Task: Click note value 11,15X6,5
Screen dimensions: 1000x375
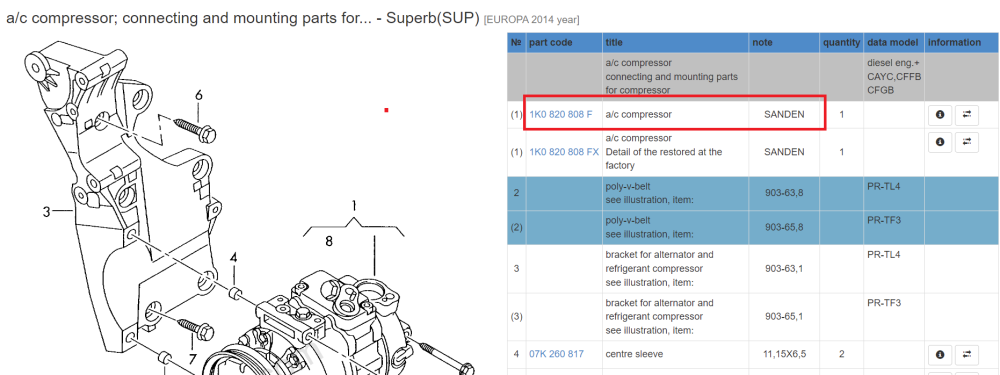Action: (784, 353)
